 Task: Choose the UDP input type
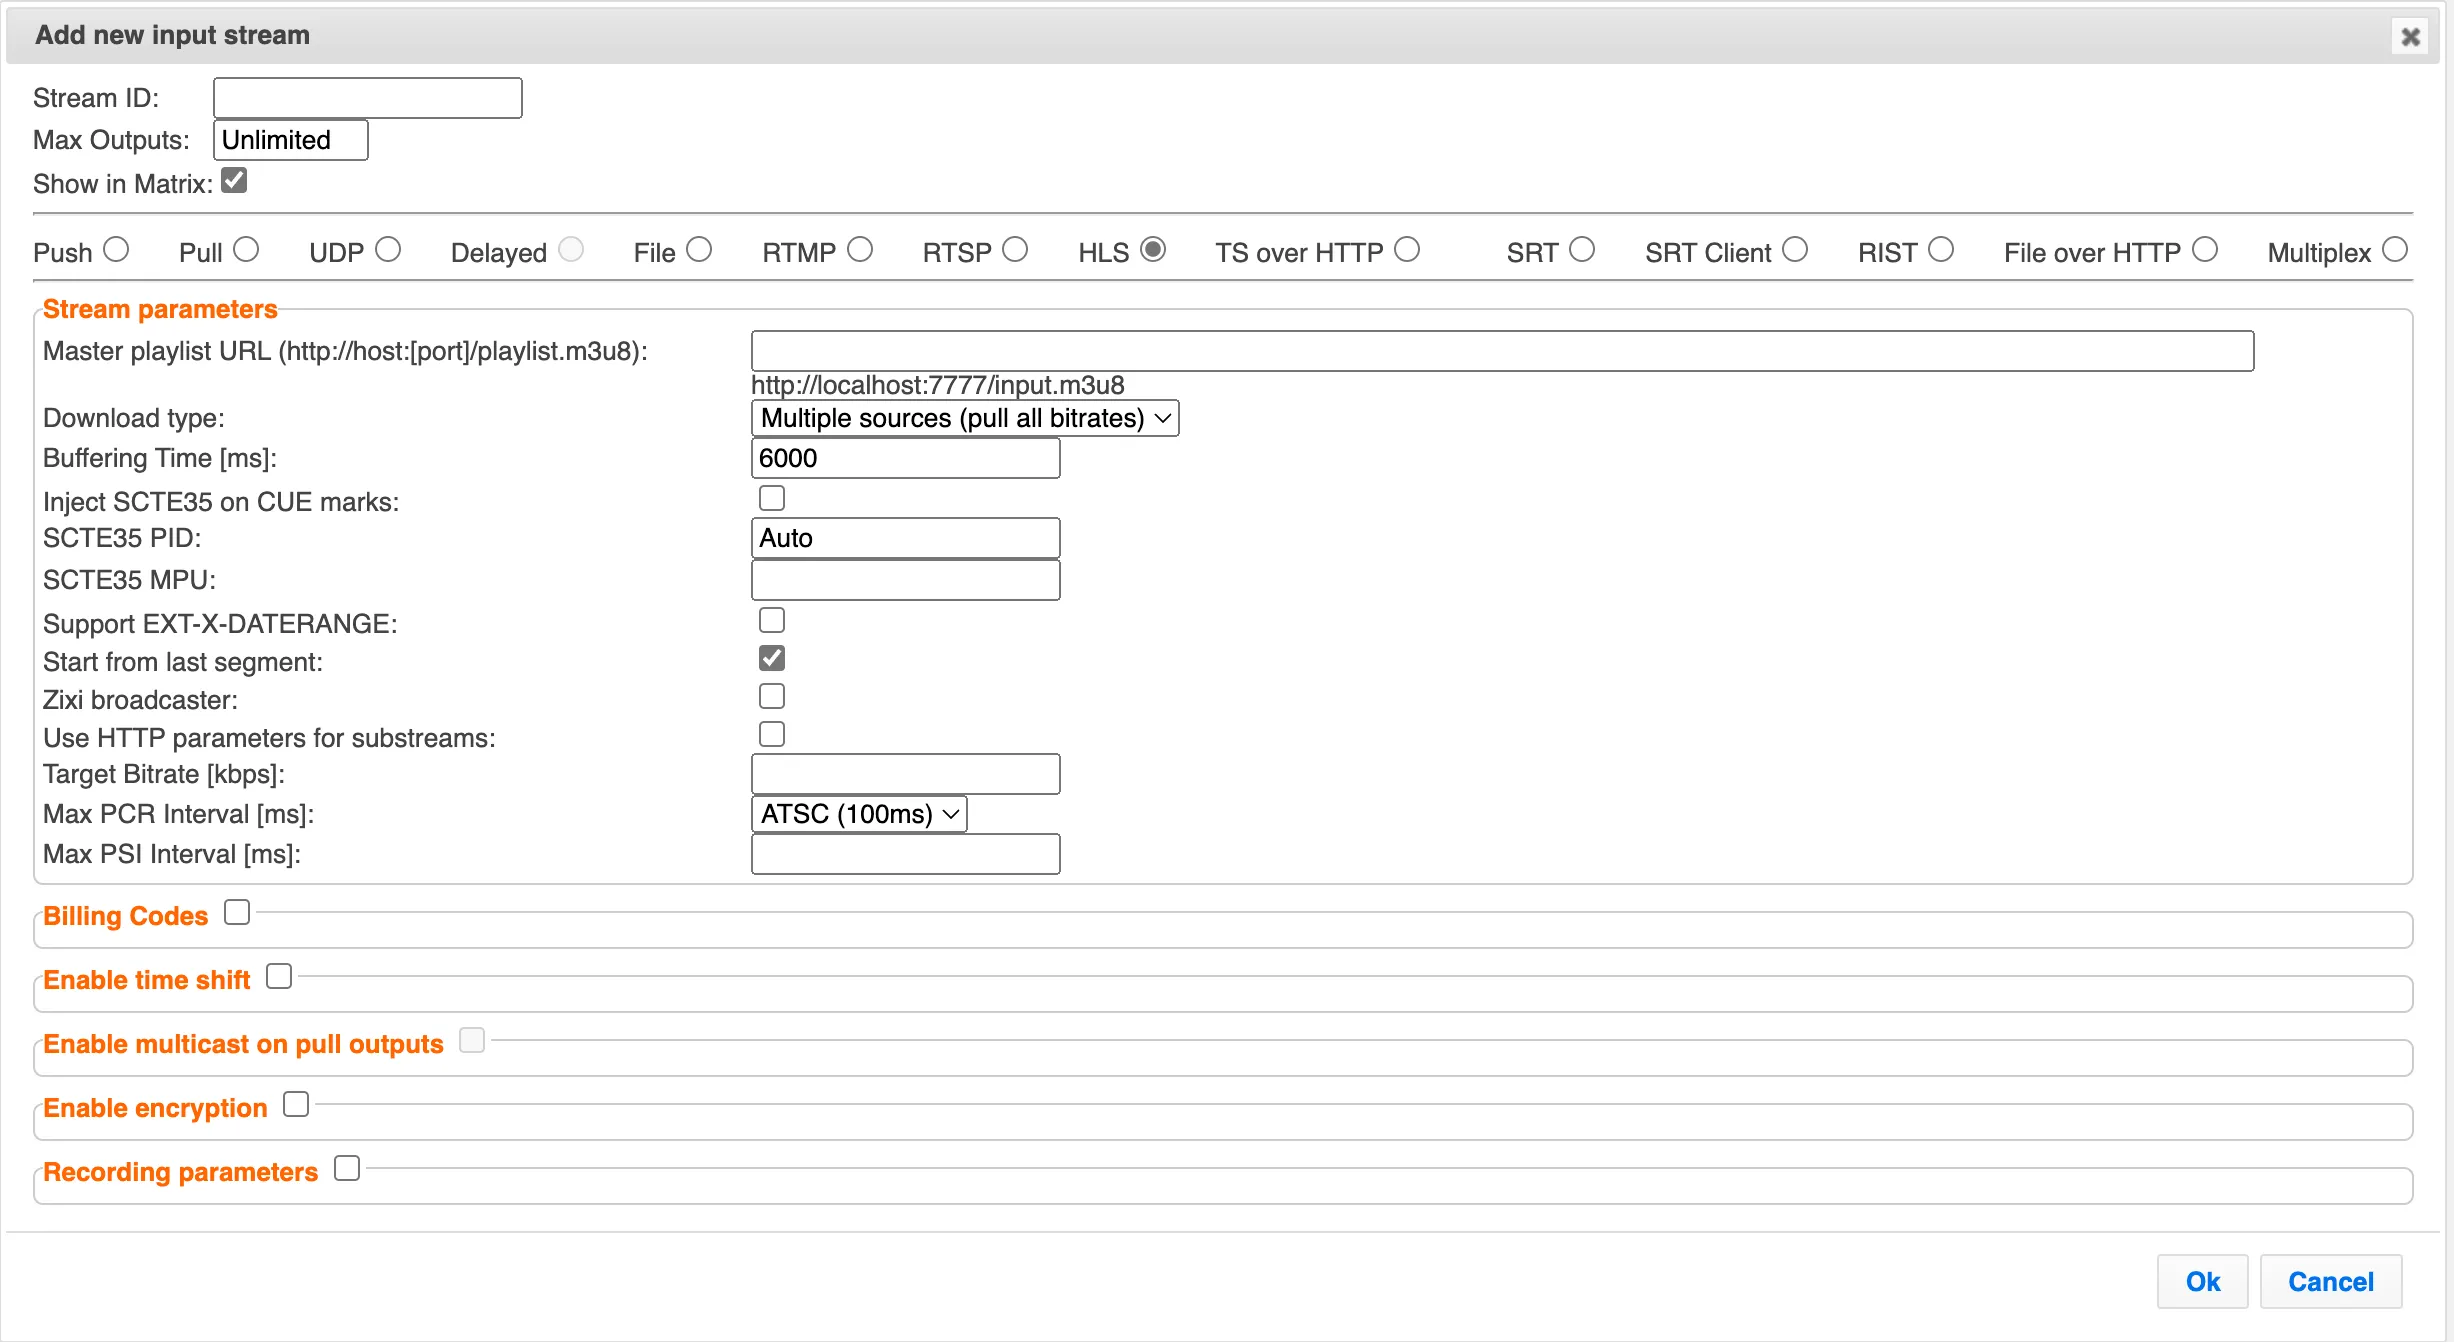[388, 249]
